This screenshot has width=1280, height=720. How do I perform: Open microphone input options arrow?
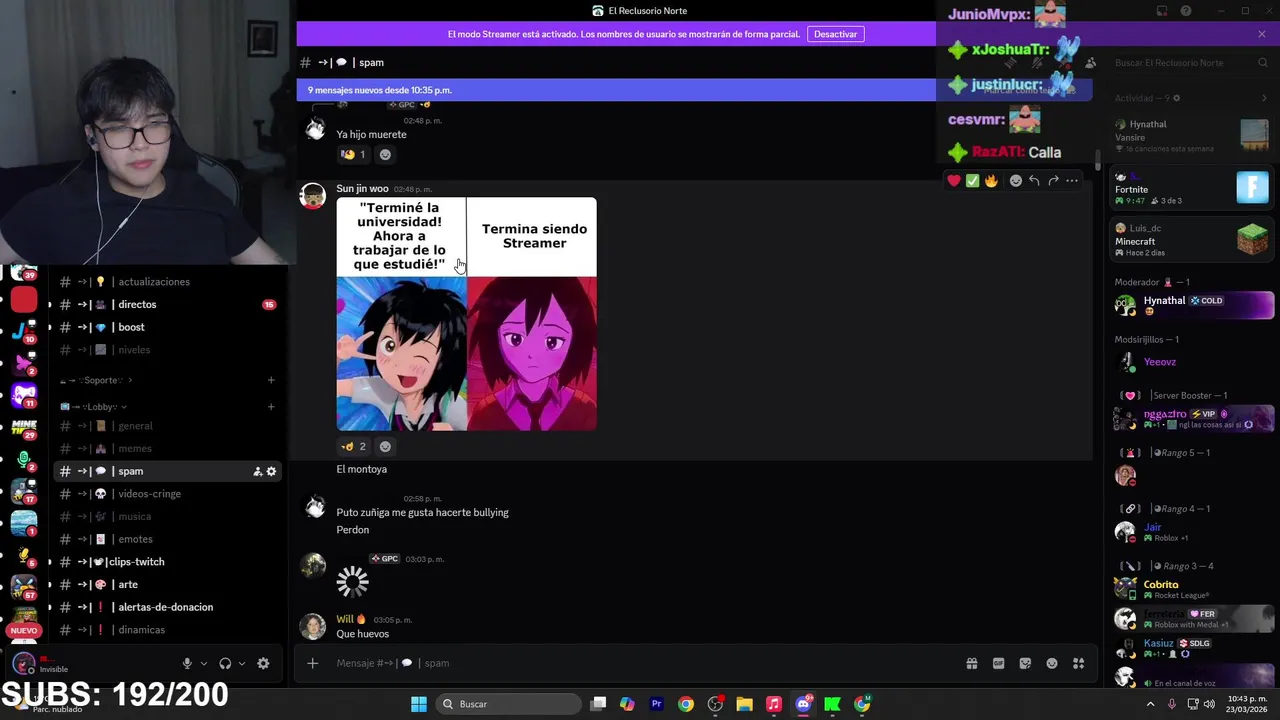203,663
